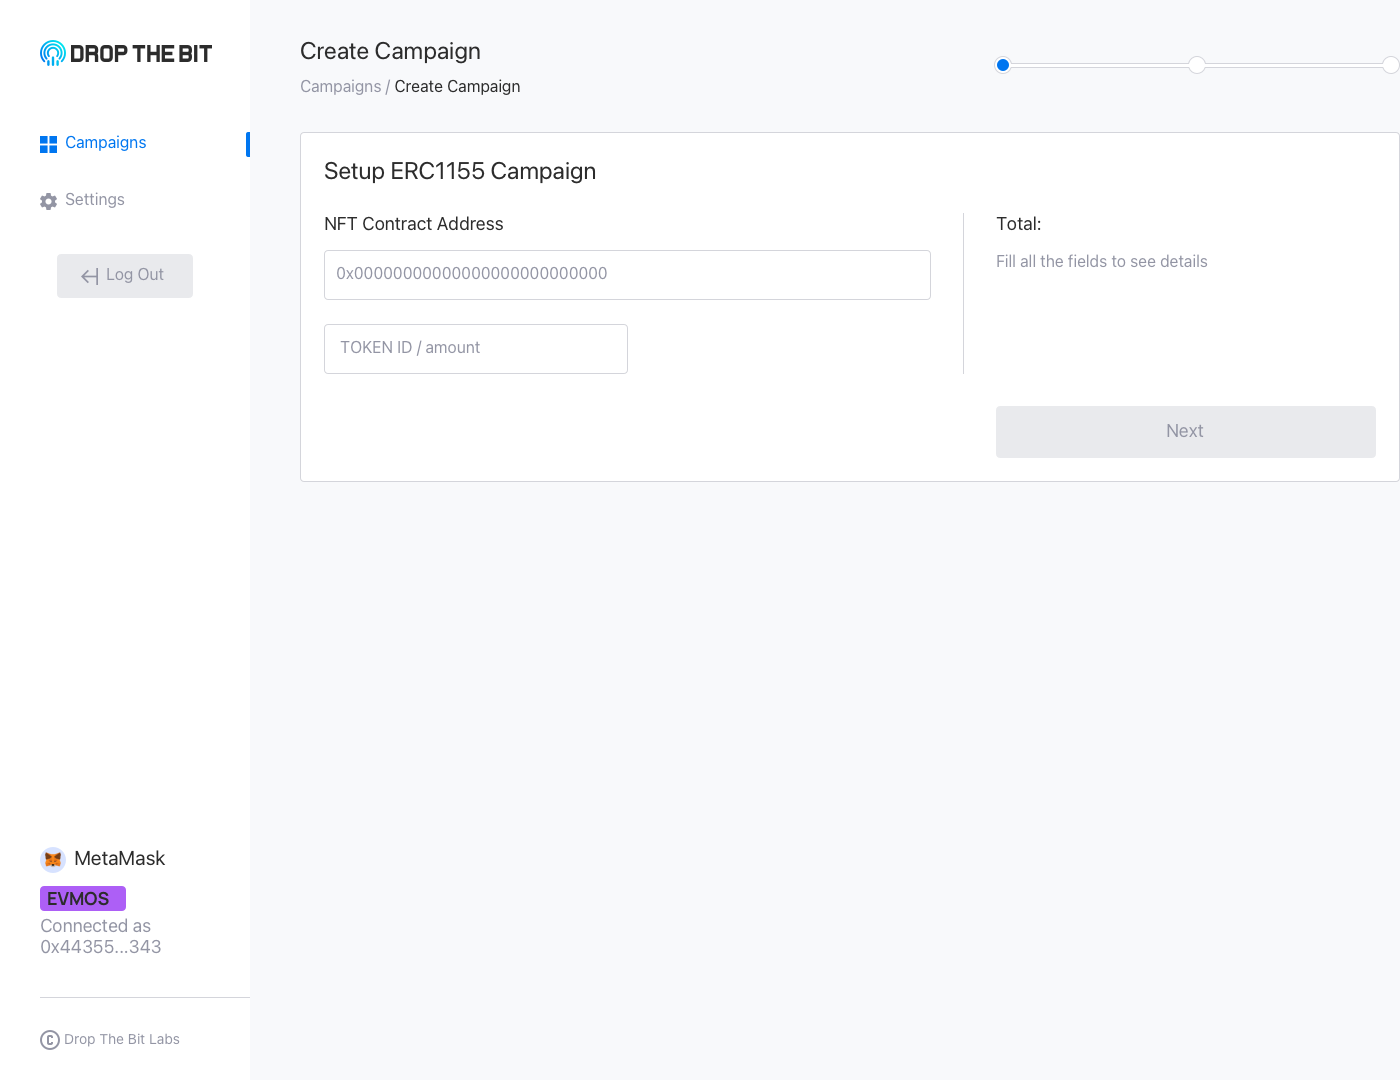Follow the Campaigns breadcrumb link

tap(340, 87)
